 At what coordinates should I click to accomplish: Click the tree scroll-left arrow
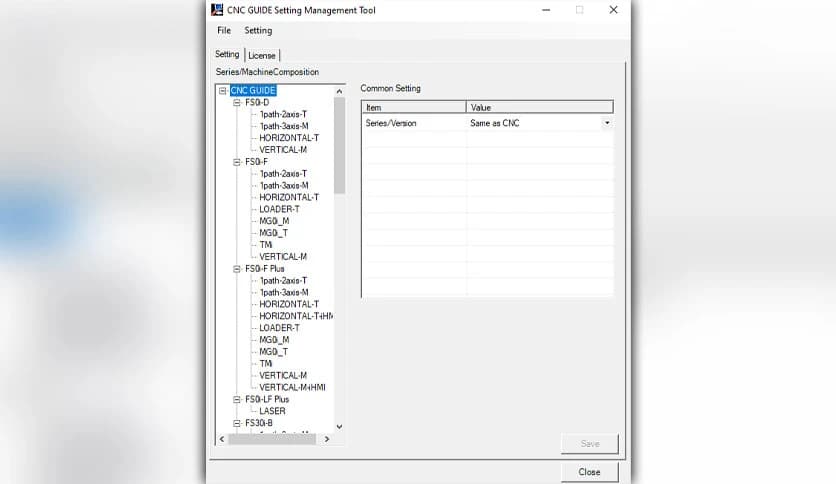222,439
